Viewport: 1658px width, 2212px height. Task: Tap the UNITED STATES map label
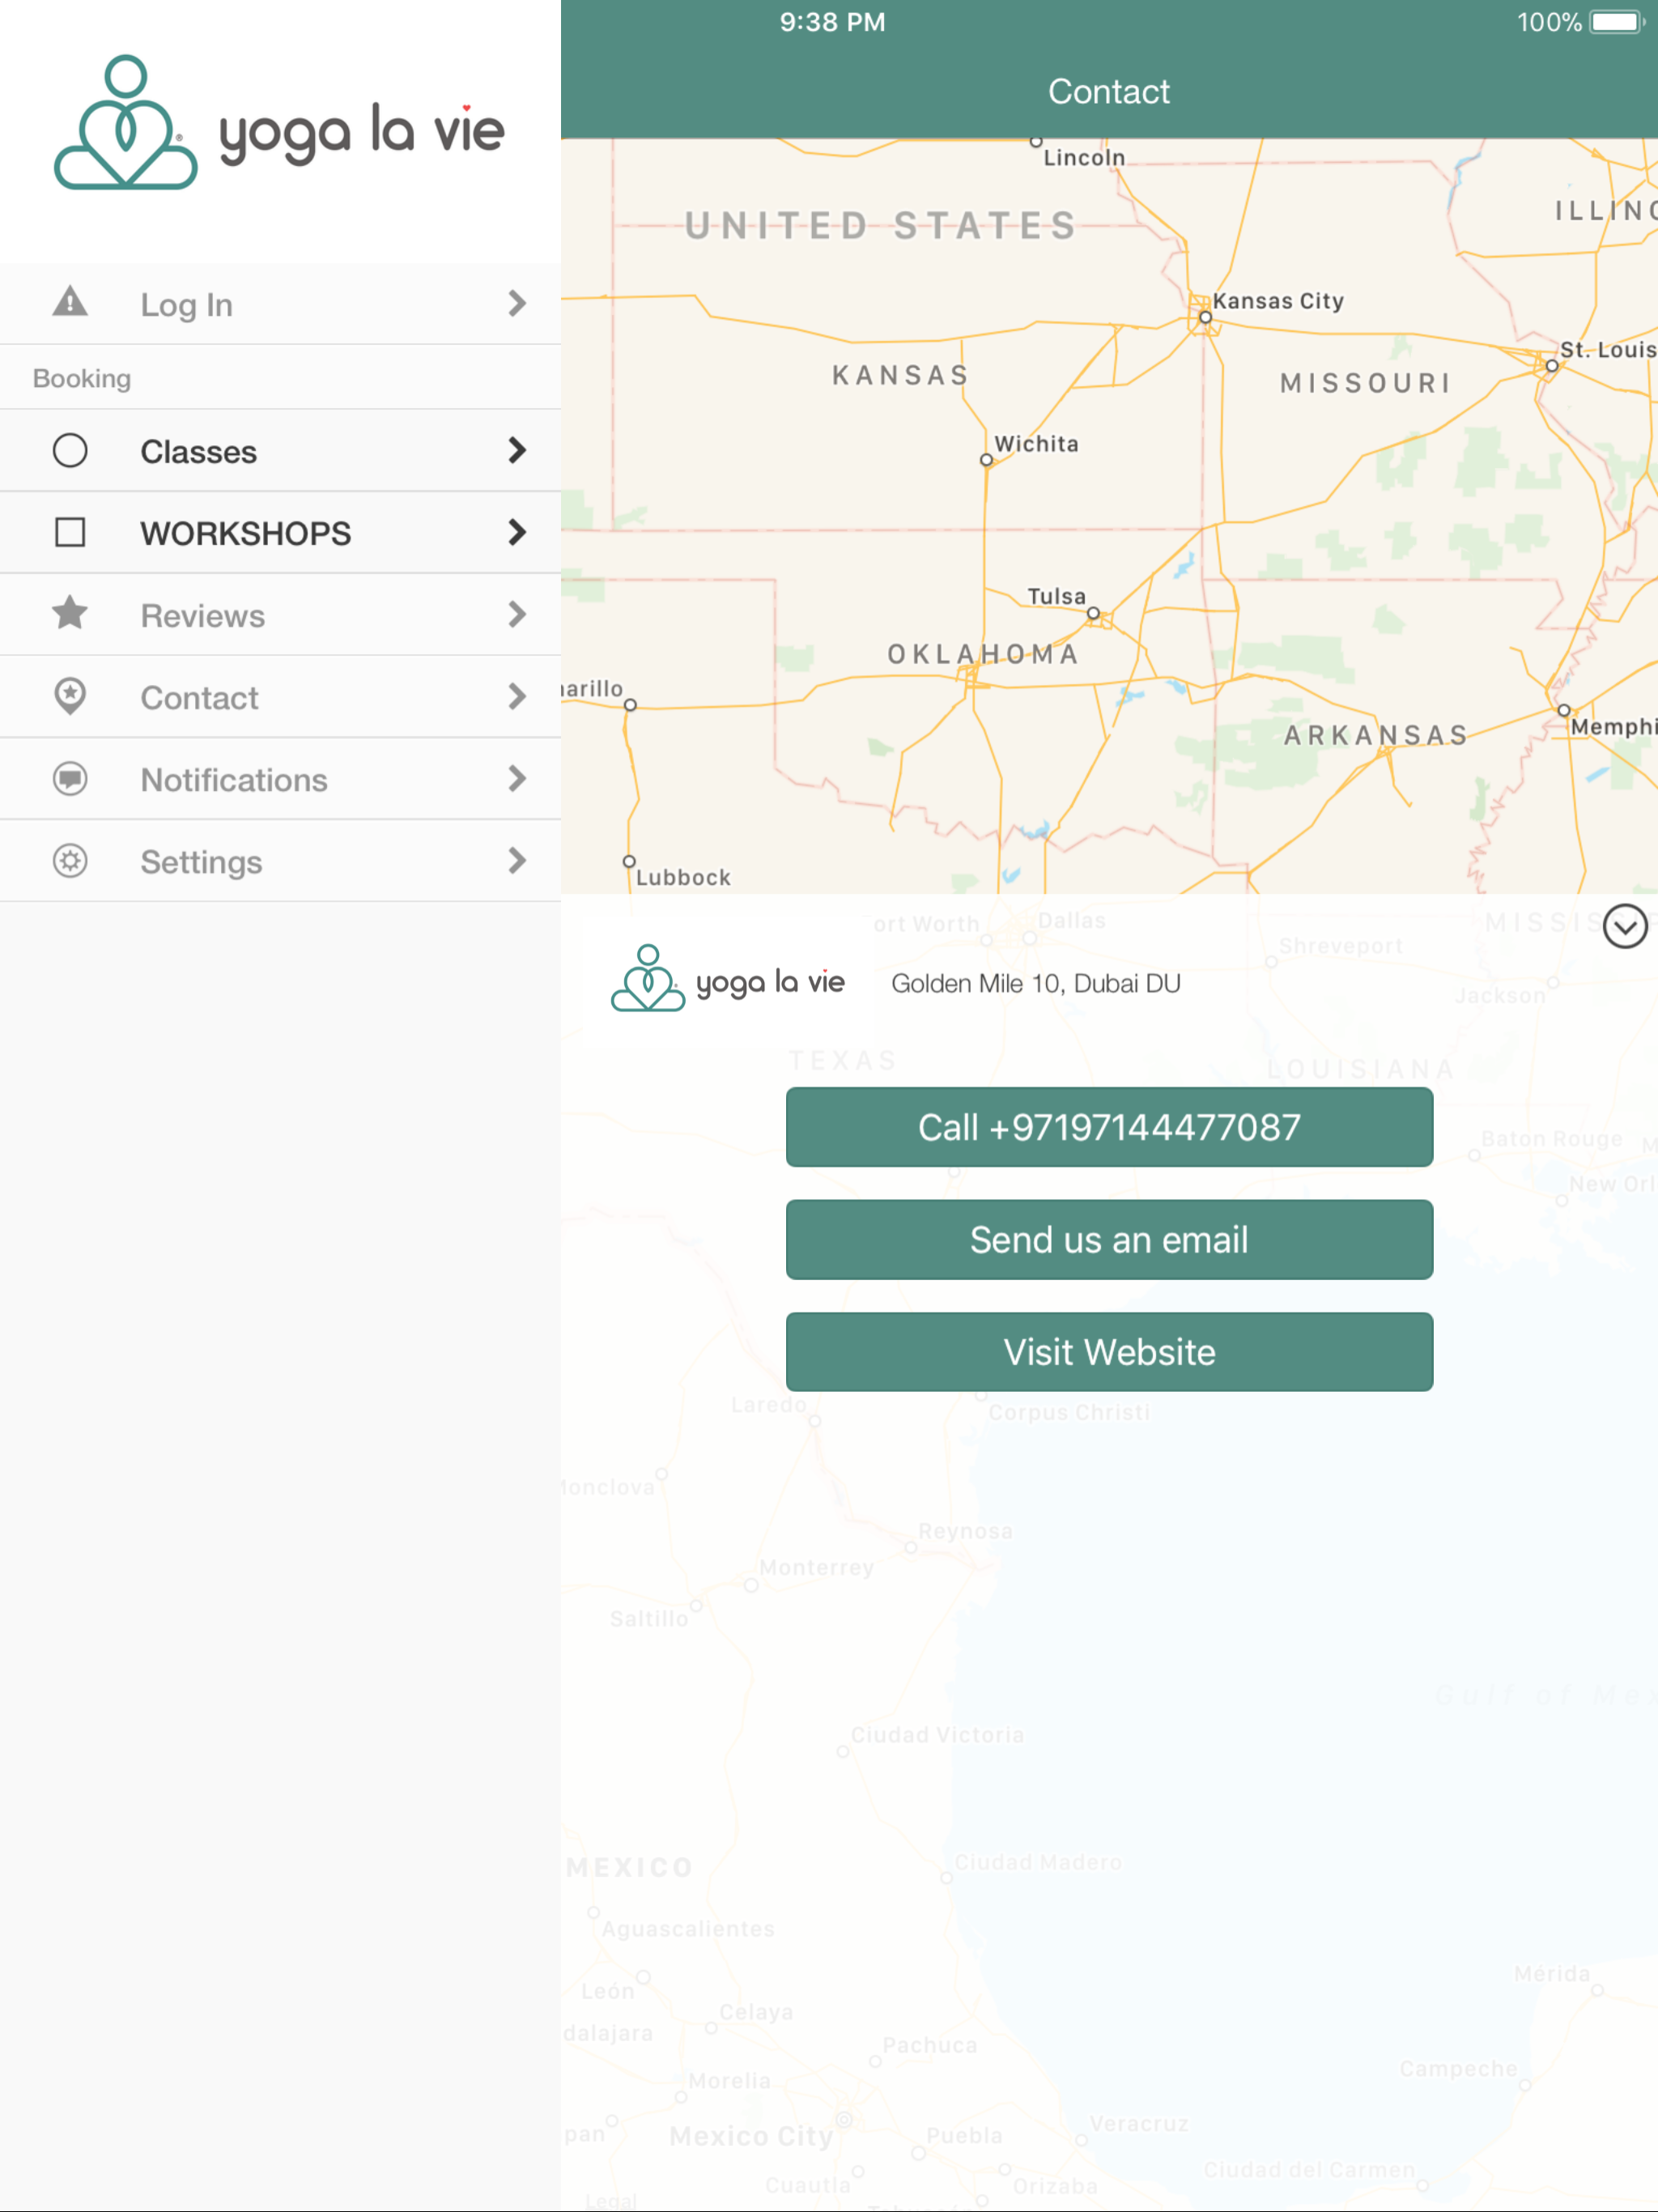880,226
